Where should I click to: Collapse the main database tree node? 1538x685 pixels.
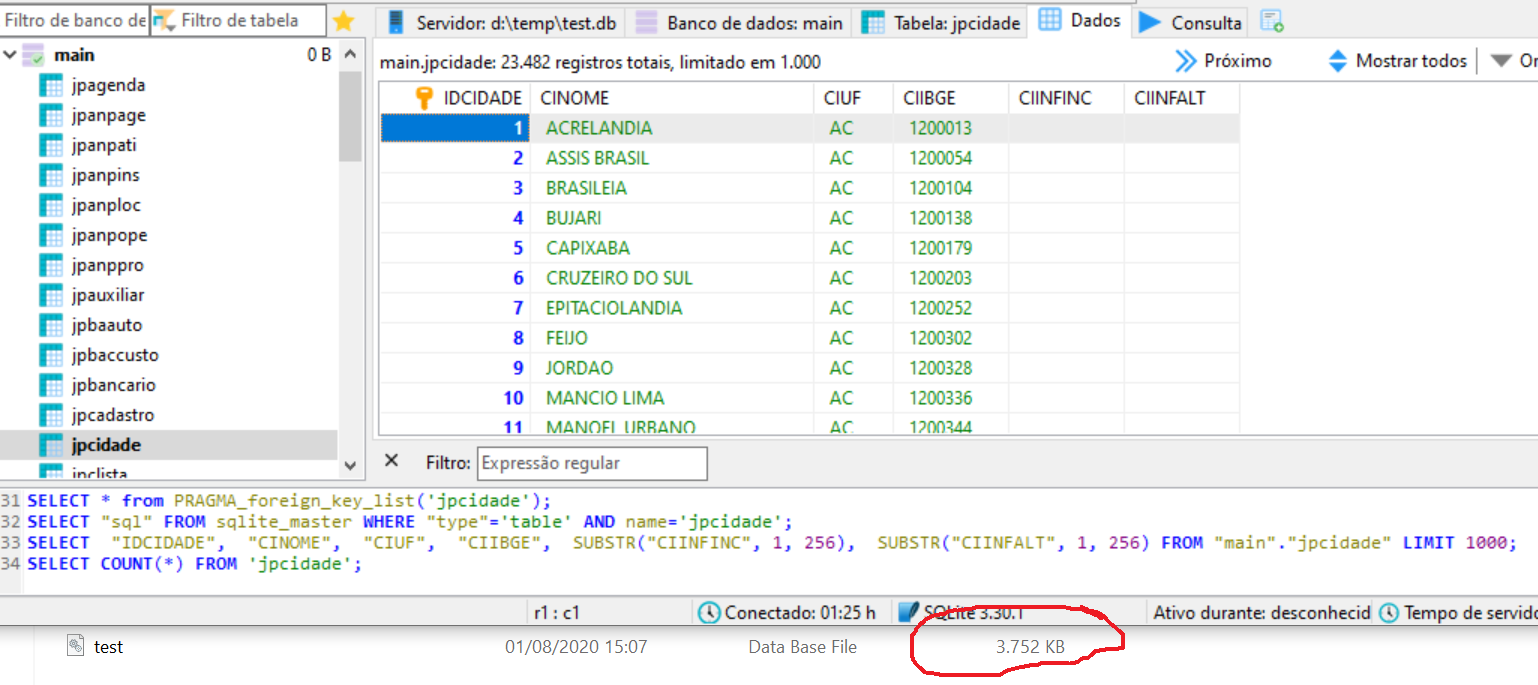pos(11,56)
